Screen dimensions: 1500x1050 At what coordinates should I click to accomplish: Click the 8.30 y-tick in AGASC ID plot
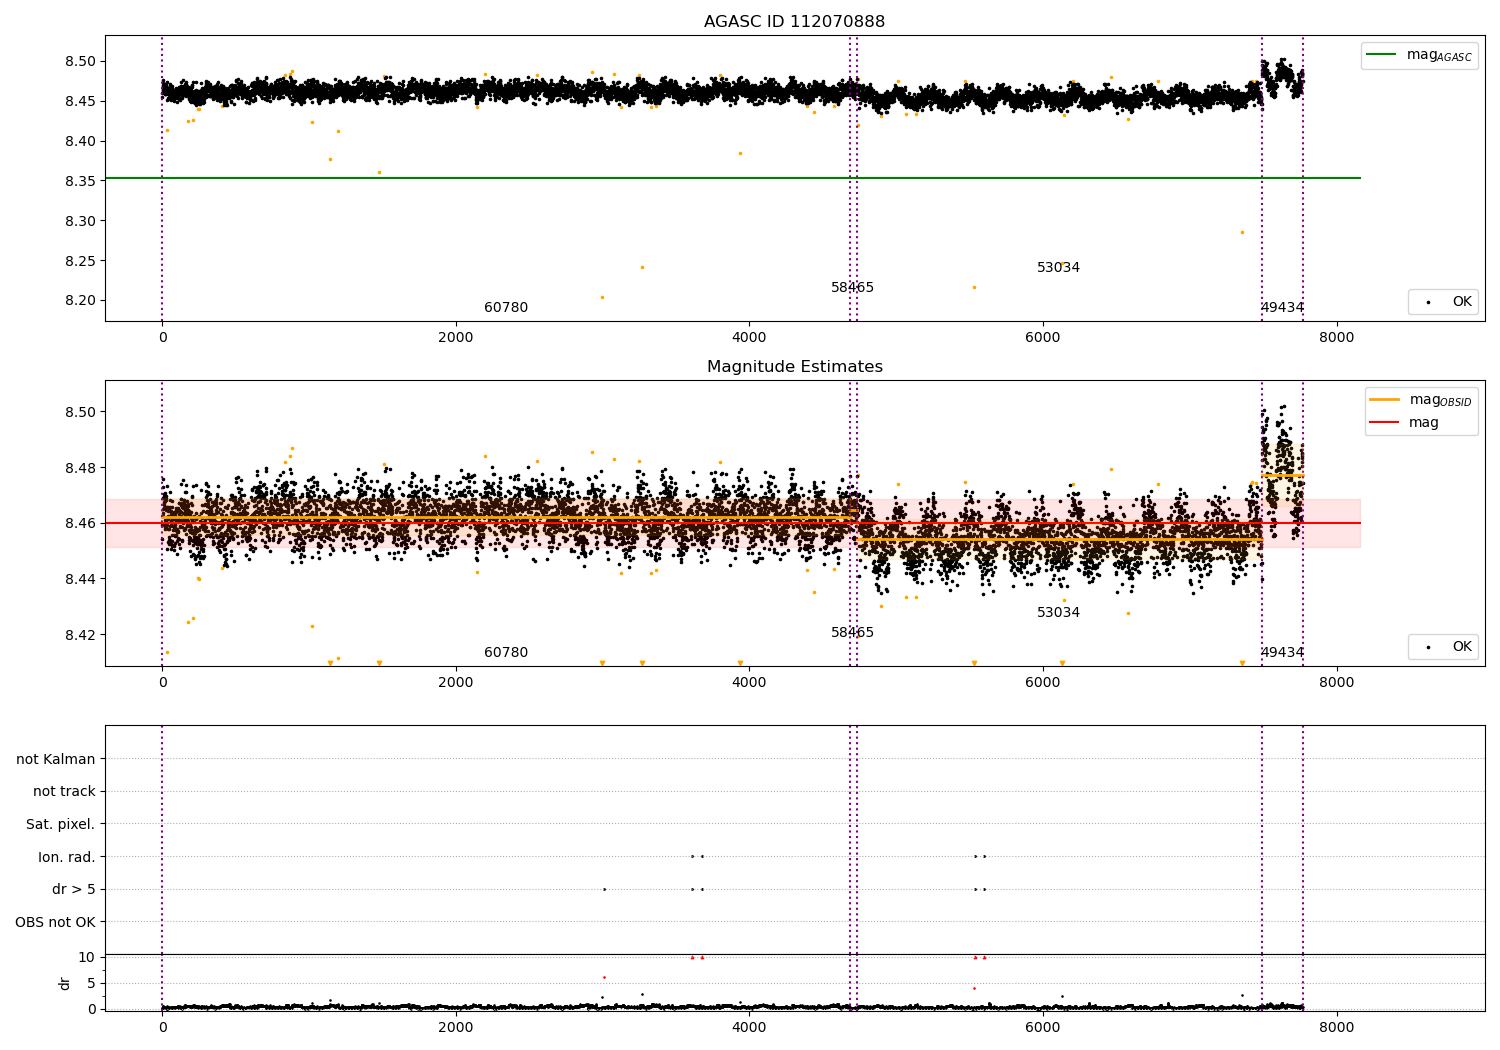point(80,221)
